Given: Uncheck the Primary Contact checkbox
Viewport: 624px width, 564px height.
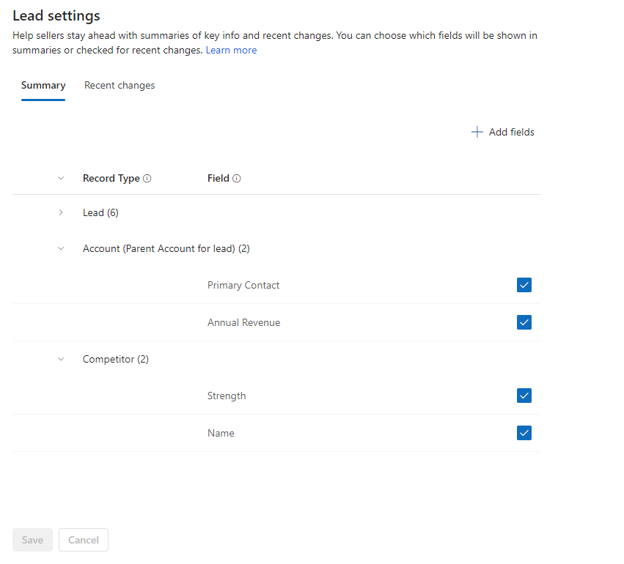Looking at the screenshot, I should coord(524,285).
